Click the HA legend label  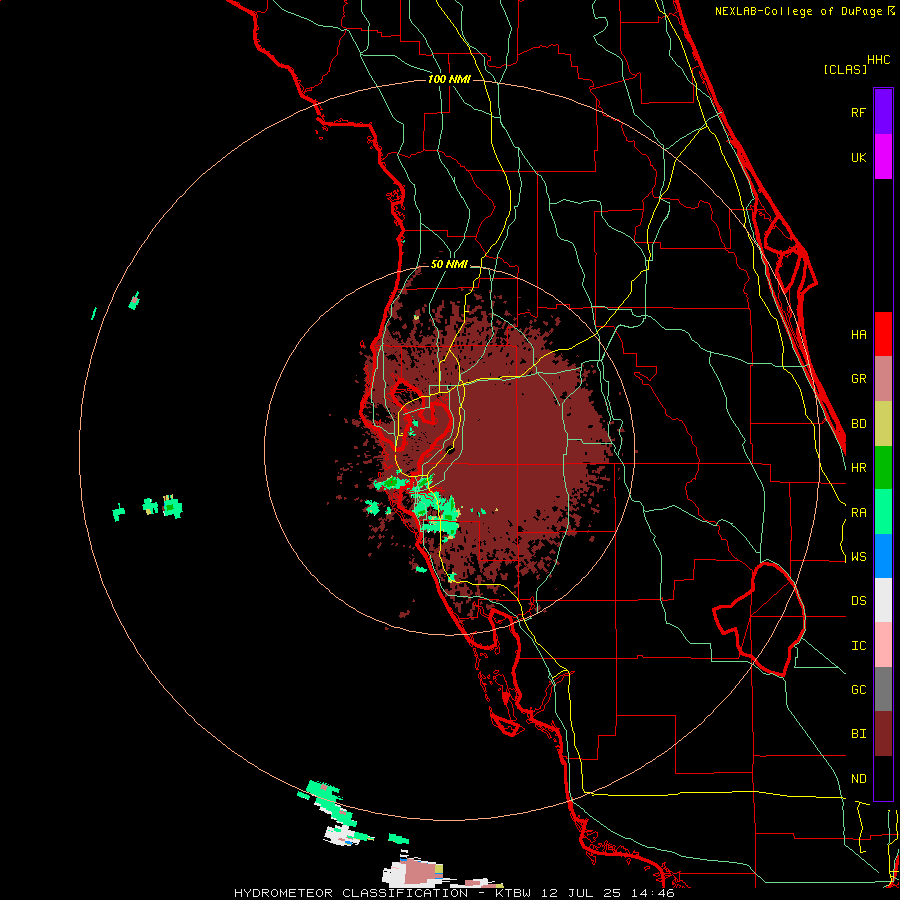coord(858,334)
